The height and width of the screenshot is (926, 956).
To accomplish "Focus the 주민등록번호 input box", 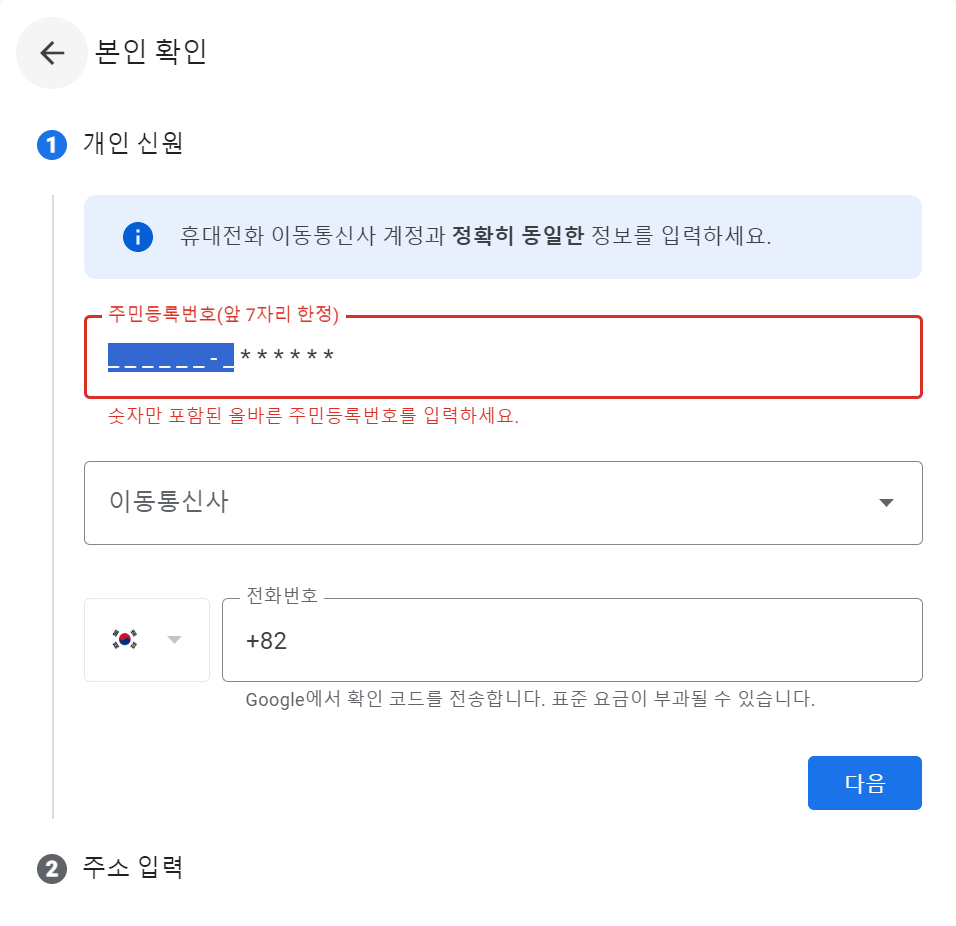I will click(x=503, y=357).
